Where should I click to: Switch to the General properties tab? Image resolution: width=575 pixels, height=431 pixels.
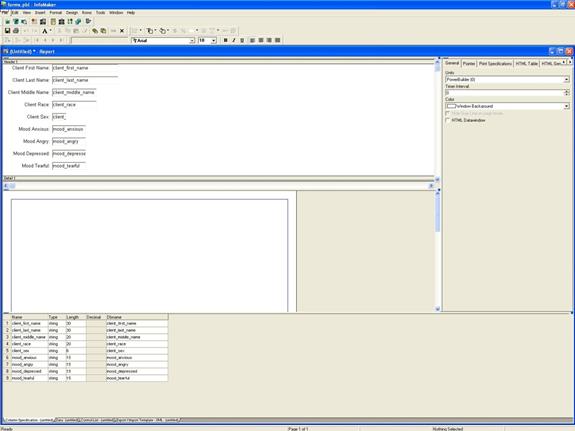point(452,63)
